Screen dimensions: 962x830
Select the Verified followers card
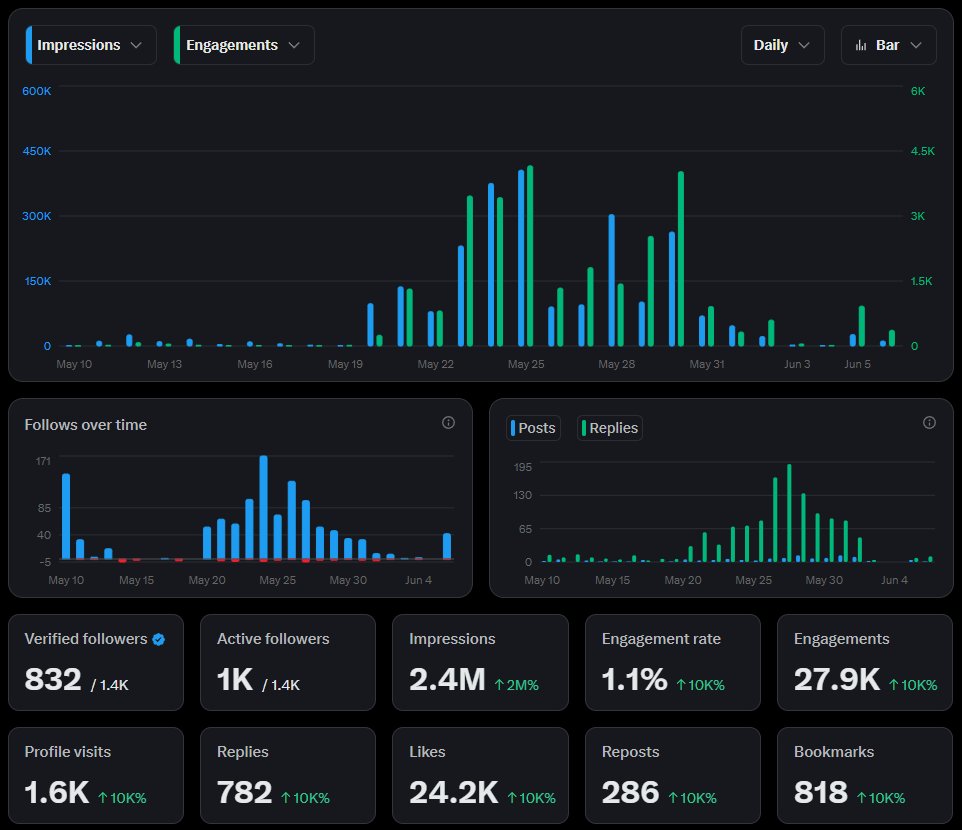tap(96, 663)
